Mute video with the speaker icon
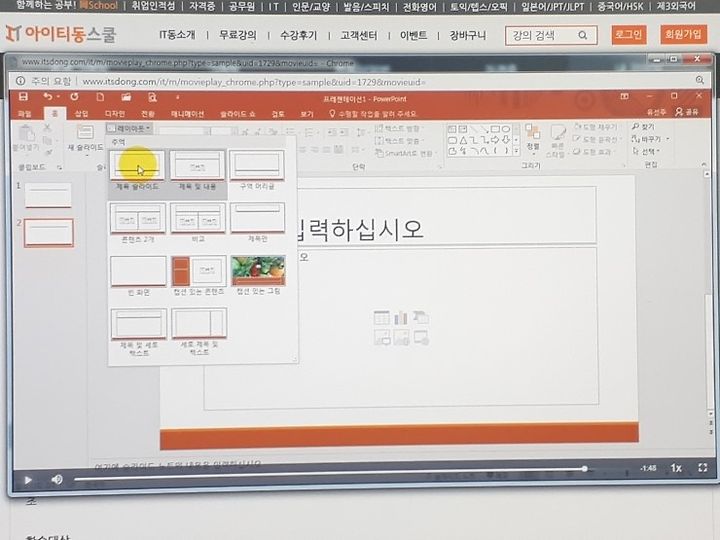Screen dimensions: 720x540 click(x=57, y=479)
